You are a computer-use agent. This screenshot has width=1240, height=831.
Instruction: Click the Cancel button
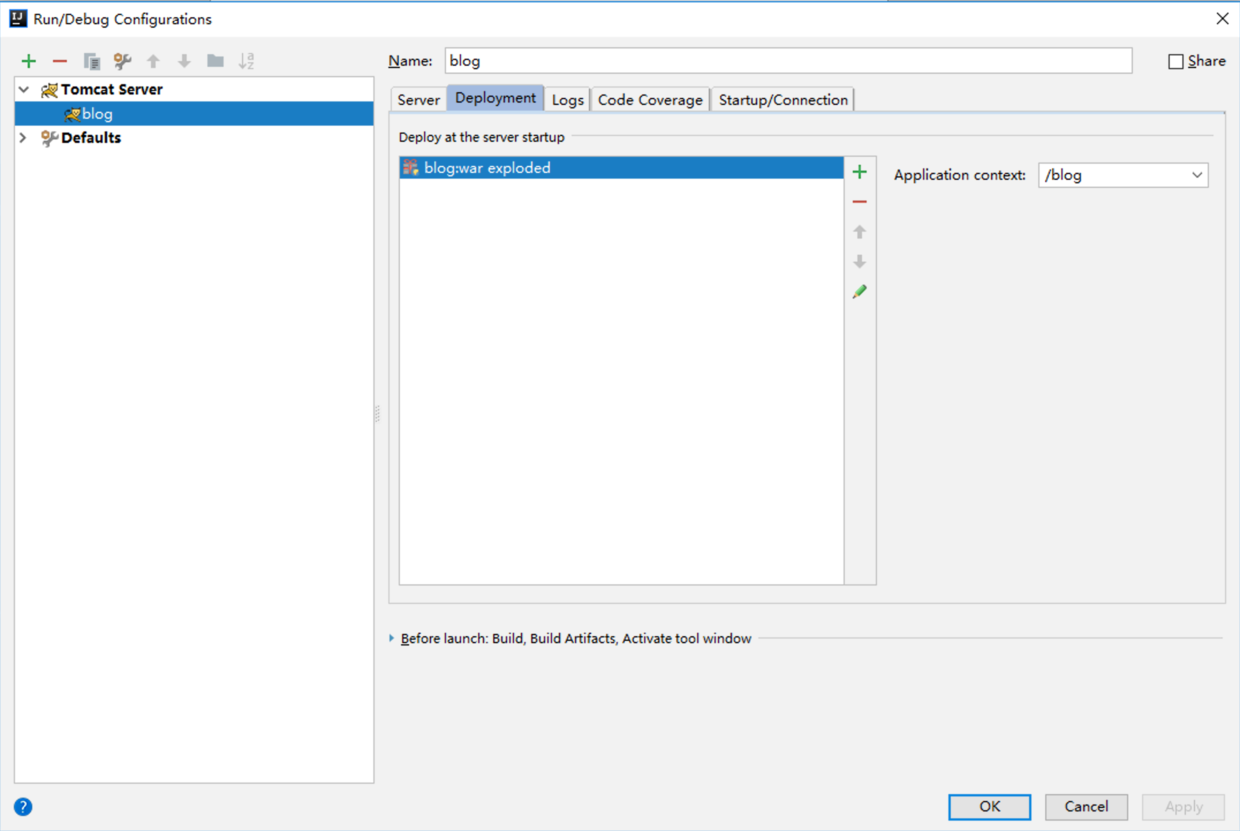(x=1086, y=807)
